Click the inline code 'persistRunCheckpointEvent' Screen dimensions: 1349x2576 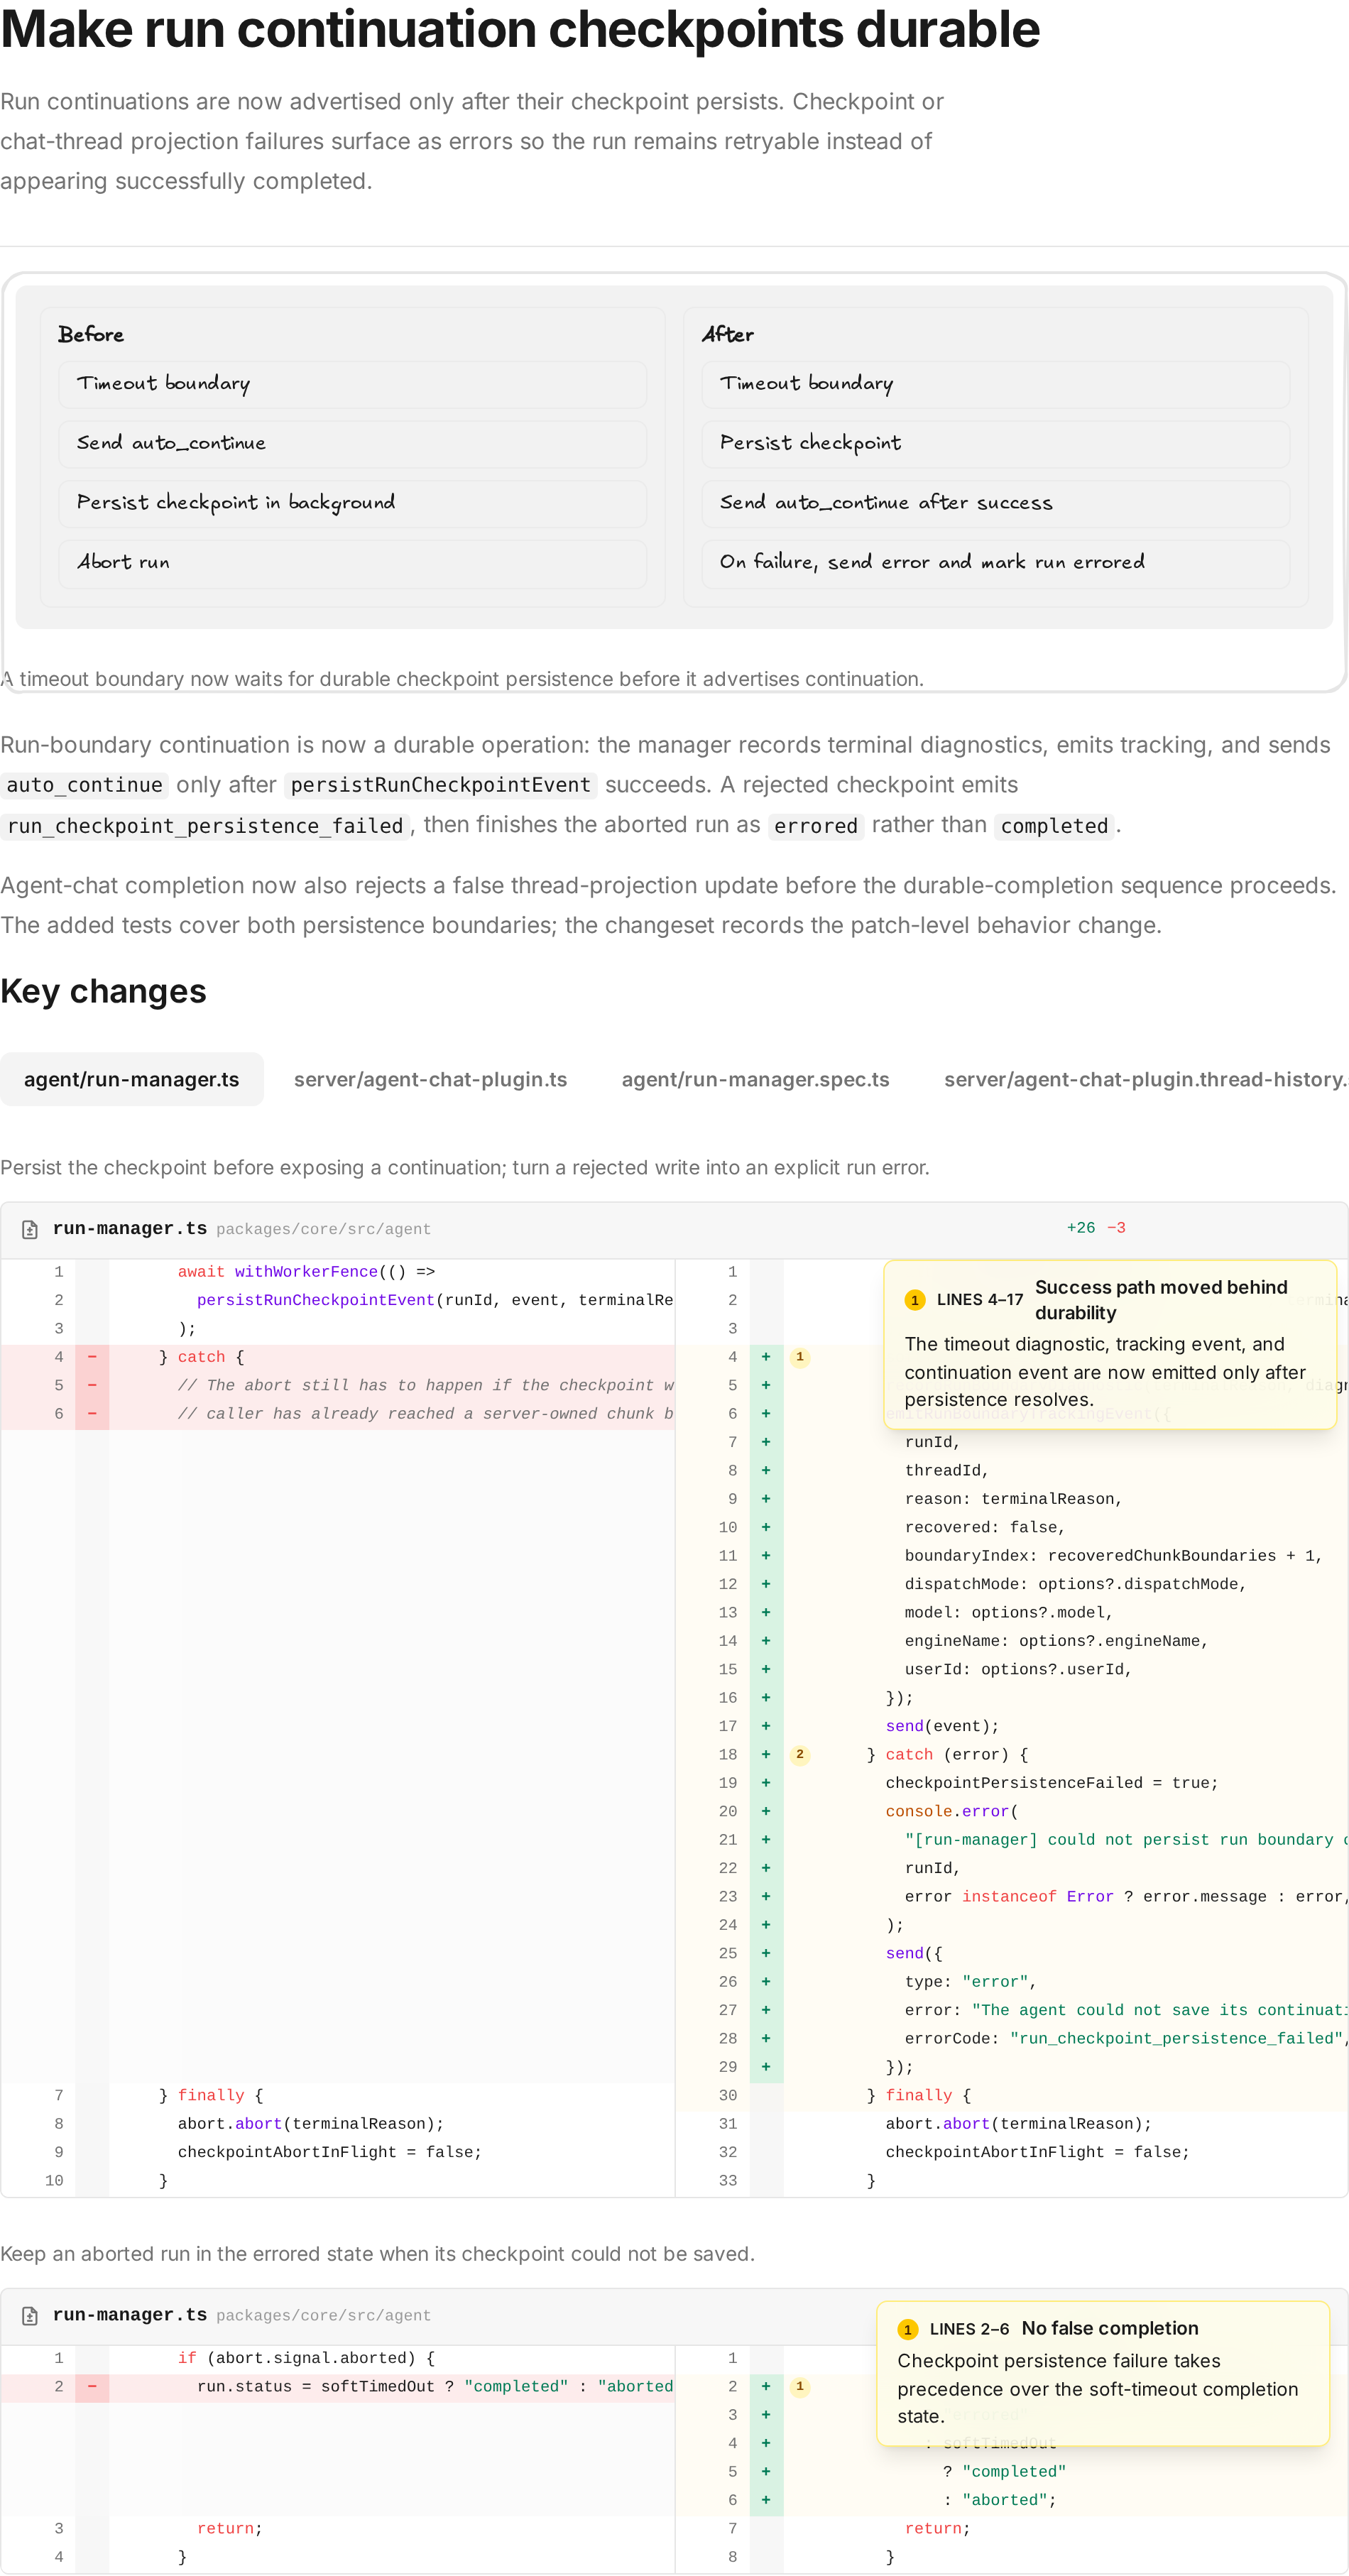(x=440, y=785)
